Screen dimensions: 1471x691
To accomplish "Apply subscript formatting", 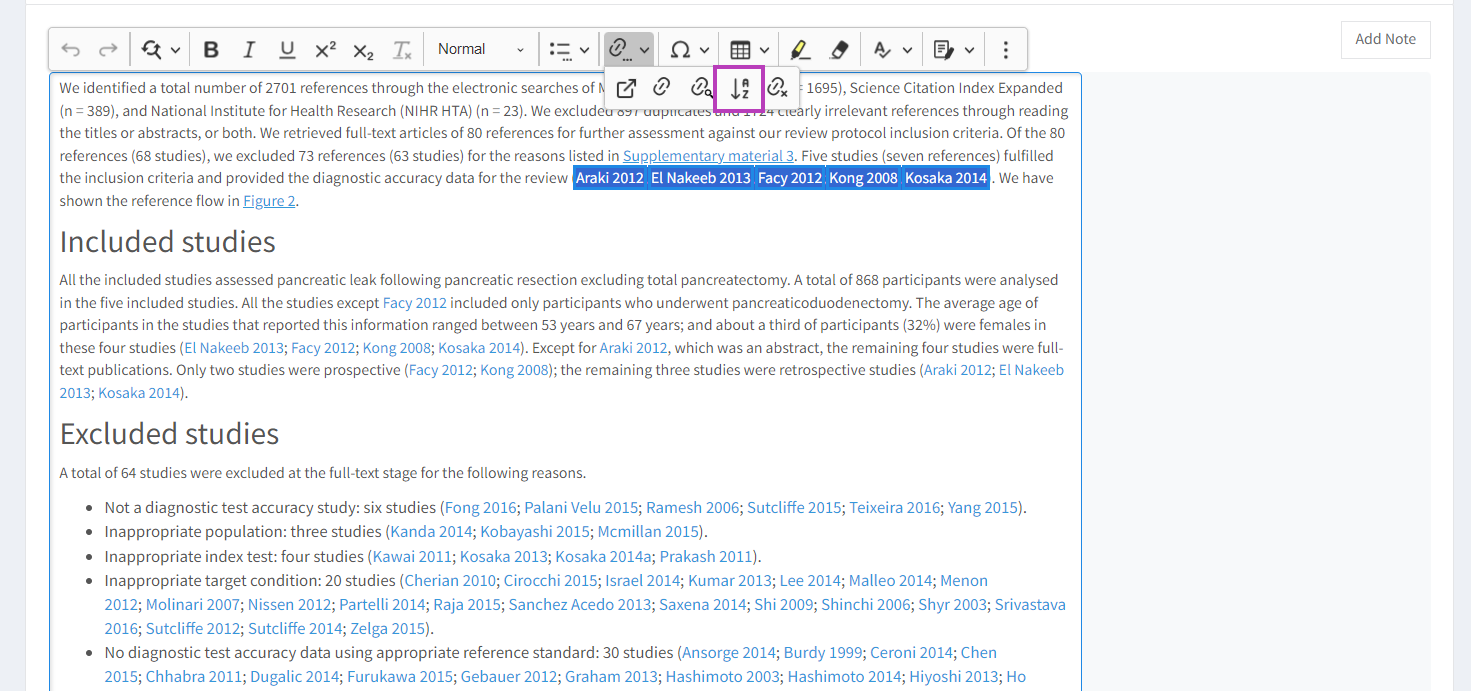I will 363,50.
